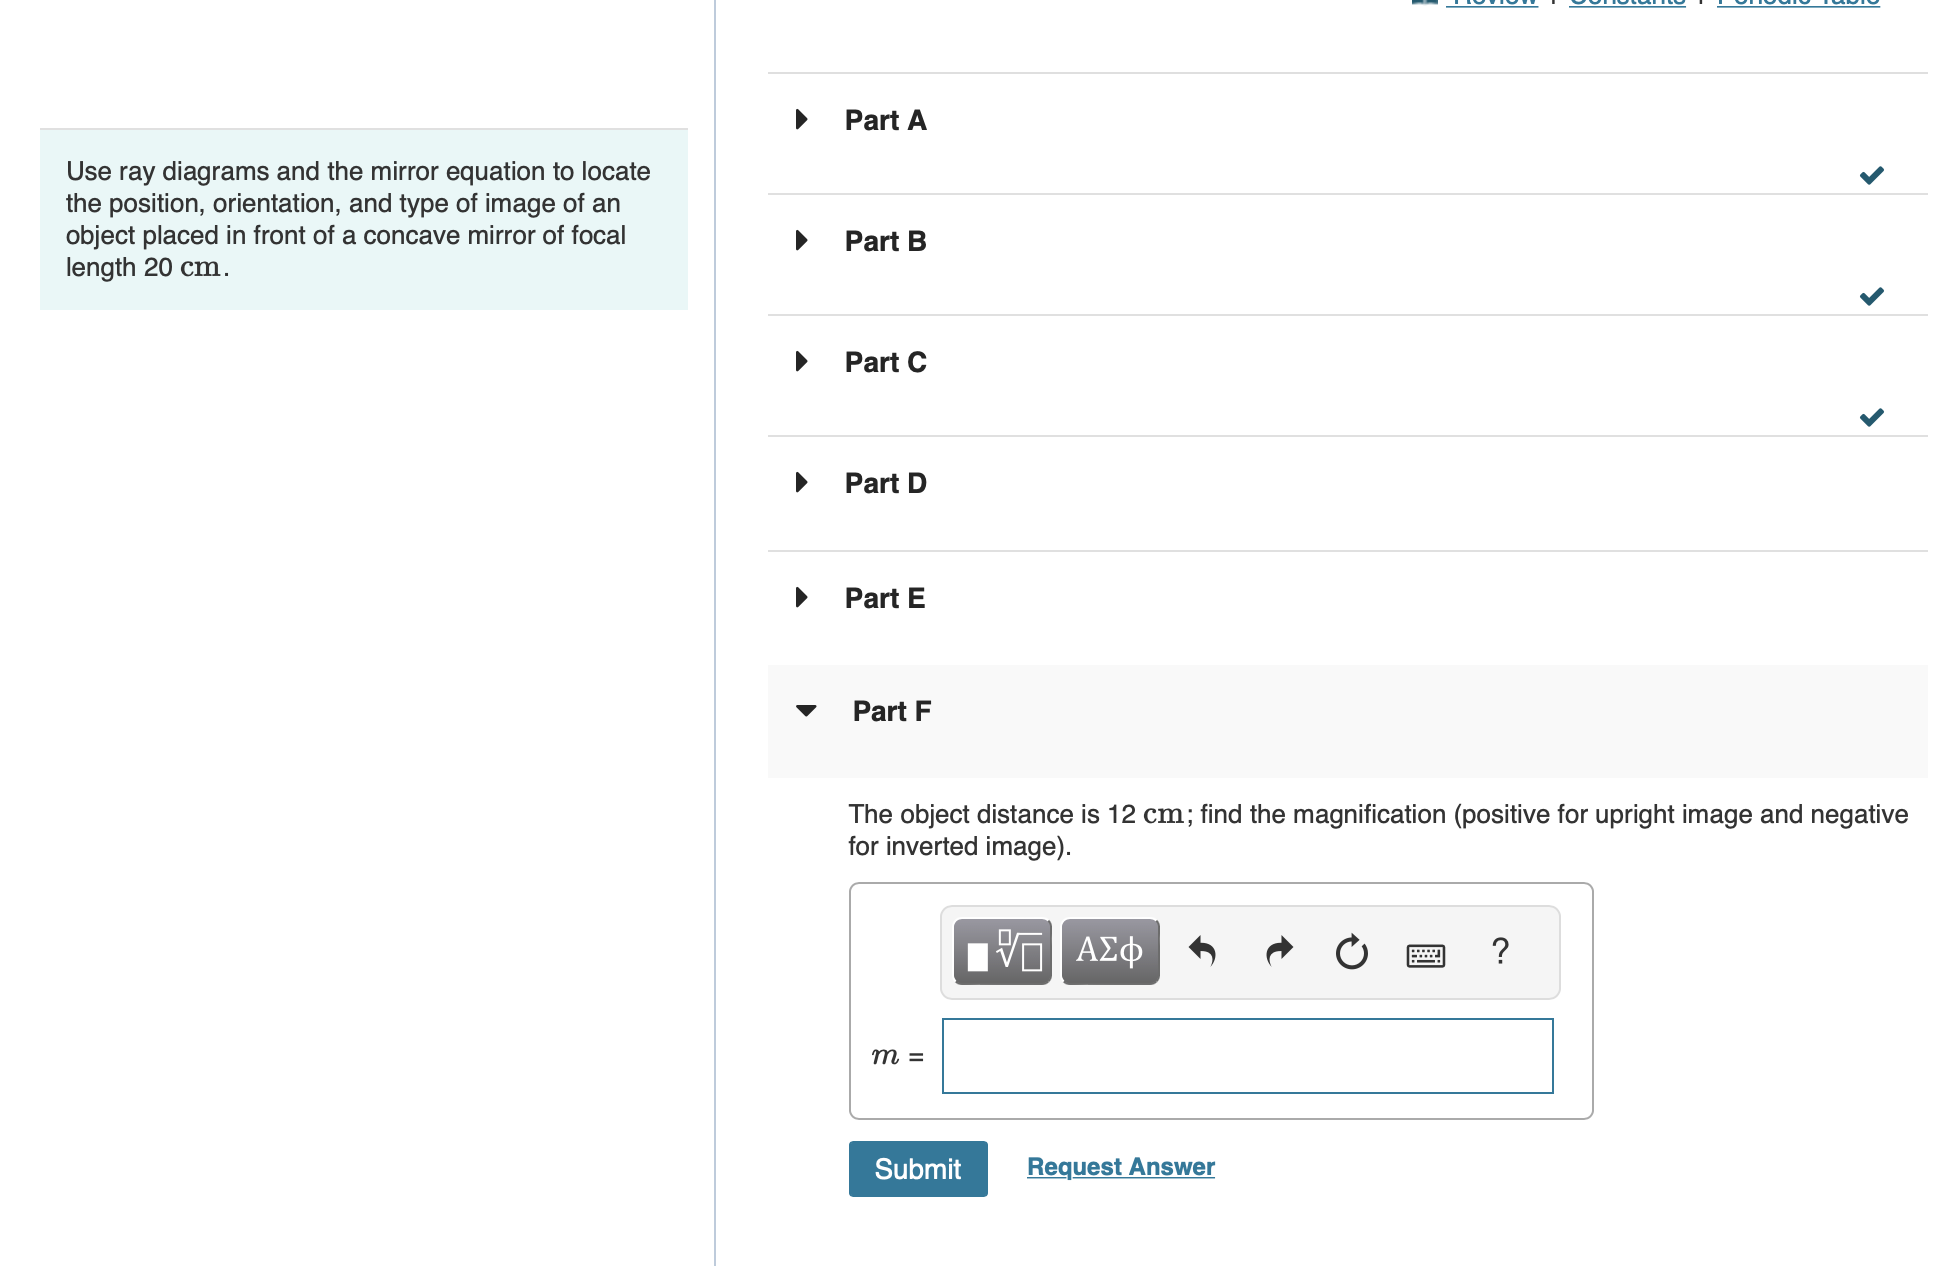Click the green checkmark beside Part C
The image size is (1954, 1266).
pyautogui.click(x=1872, y=416)
